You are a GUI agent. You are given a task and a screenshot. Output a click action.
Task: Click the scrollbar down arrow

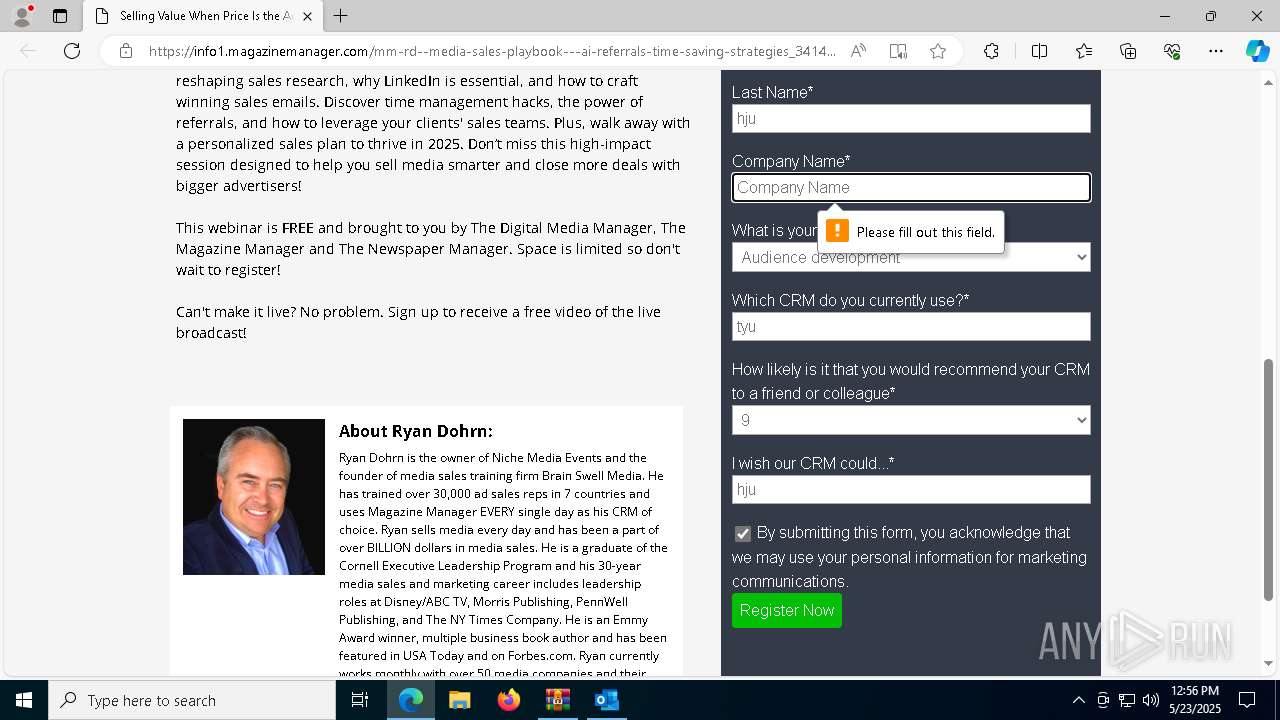(x=1269, y=663)
